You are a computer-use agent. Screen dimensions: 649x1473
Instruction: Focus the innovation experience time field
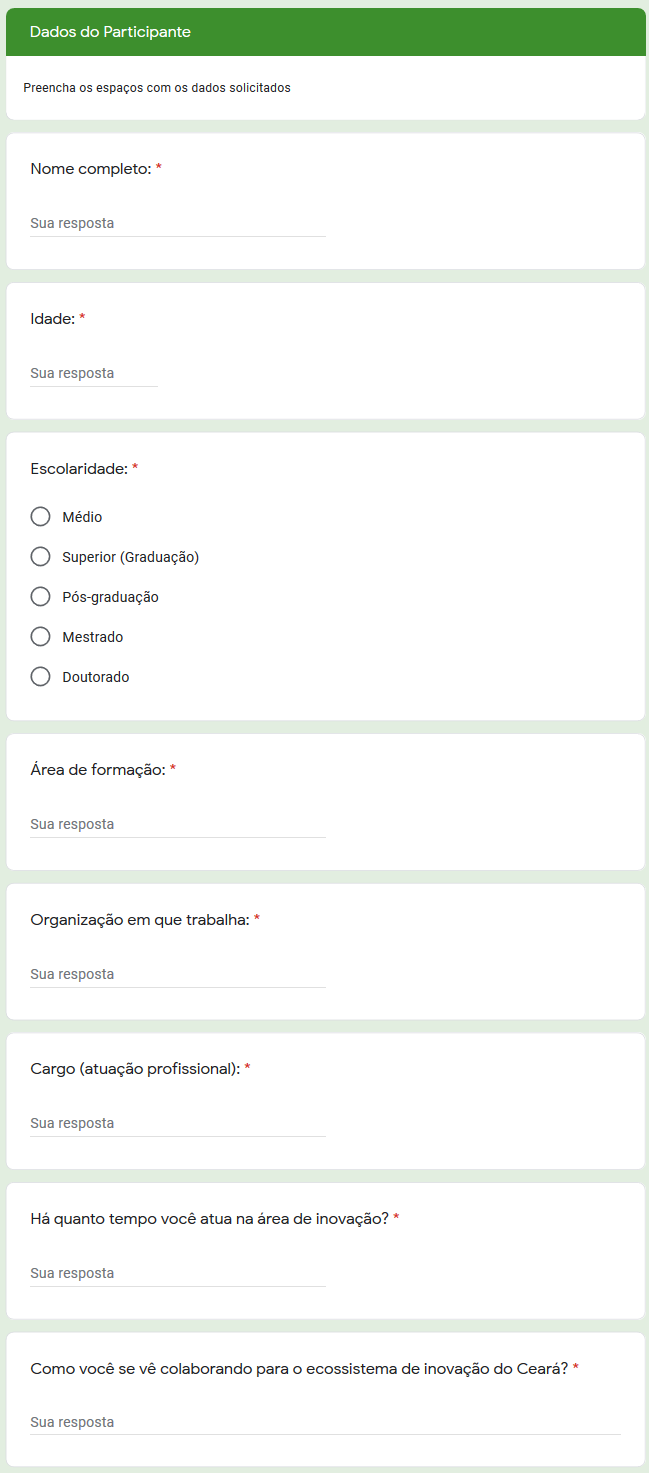(x=178, y=1273)
